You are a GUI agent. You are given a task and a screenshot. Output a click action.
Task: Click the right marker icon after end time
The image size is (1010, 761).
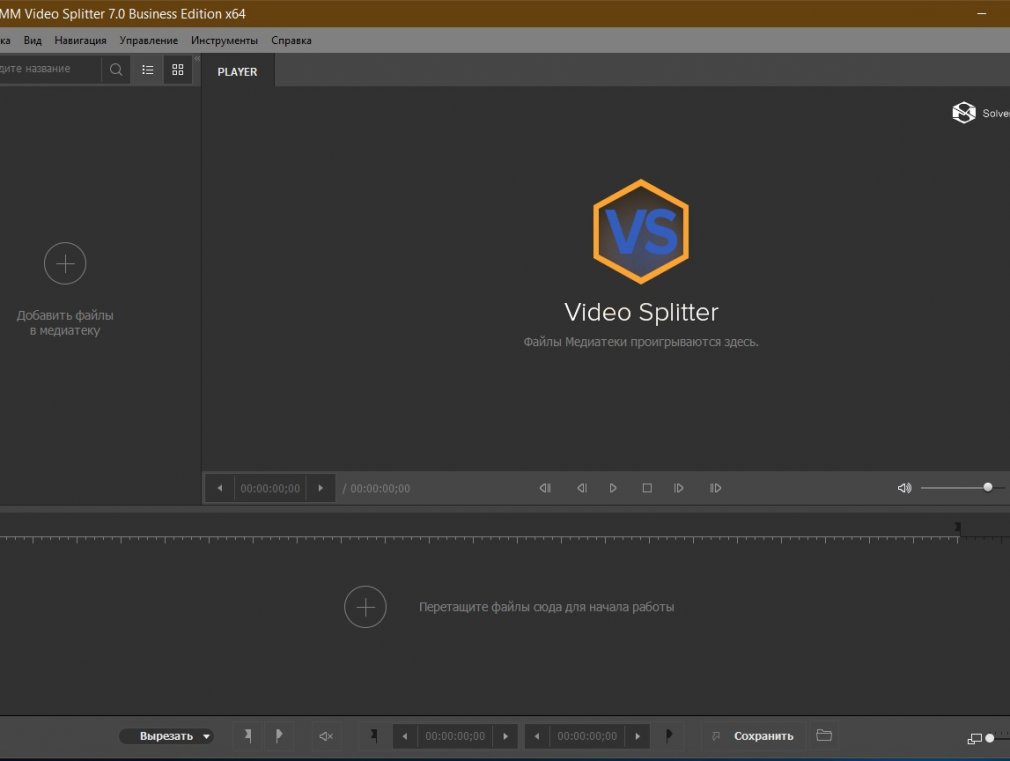click(x=669, y=735)
